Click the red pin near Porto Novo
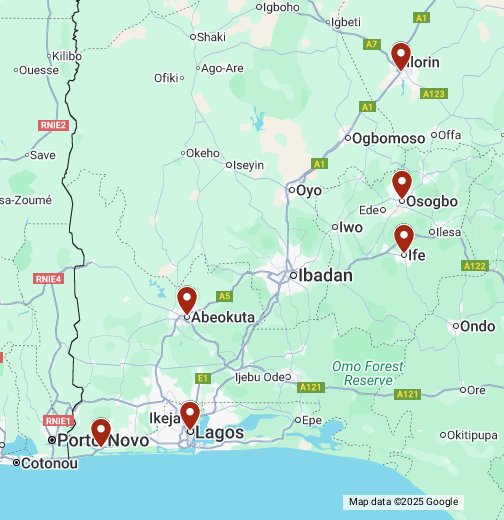This screenshot has width=504, height=520. coord(101,433)
